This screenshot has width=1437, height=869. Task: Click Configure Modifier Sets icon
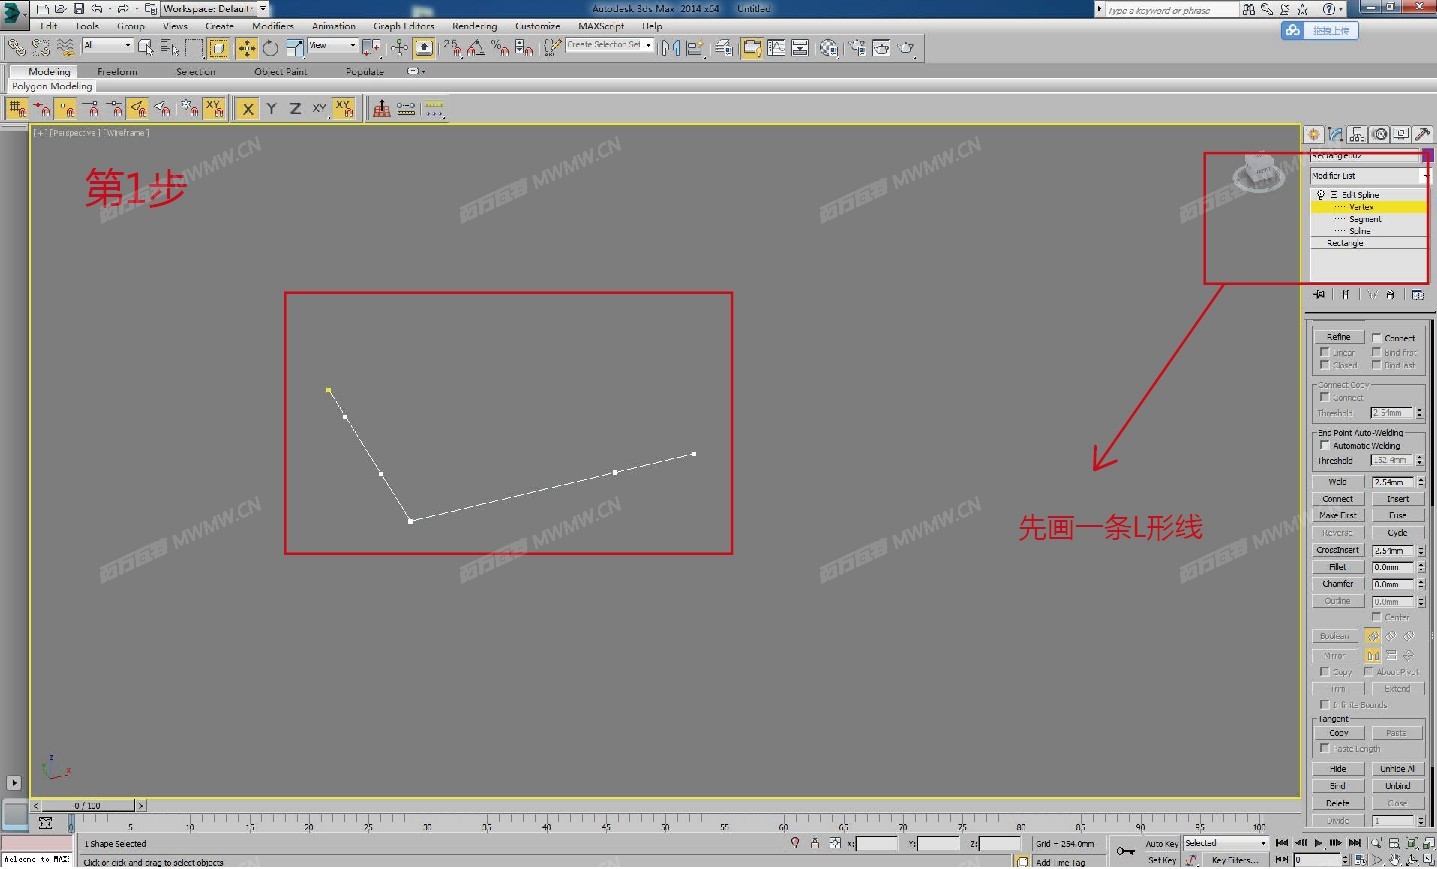coord(1417,295)
